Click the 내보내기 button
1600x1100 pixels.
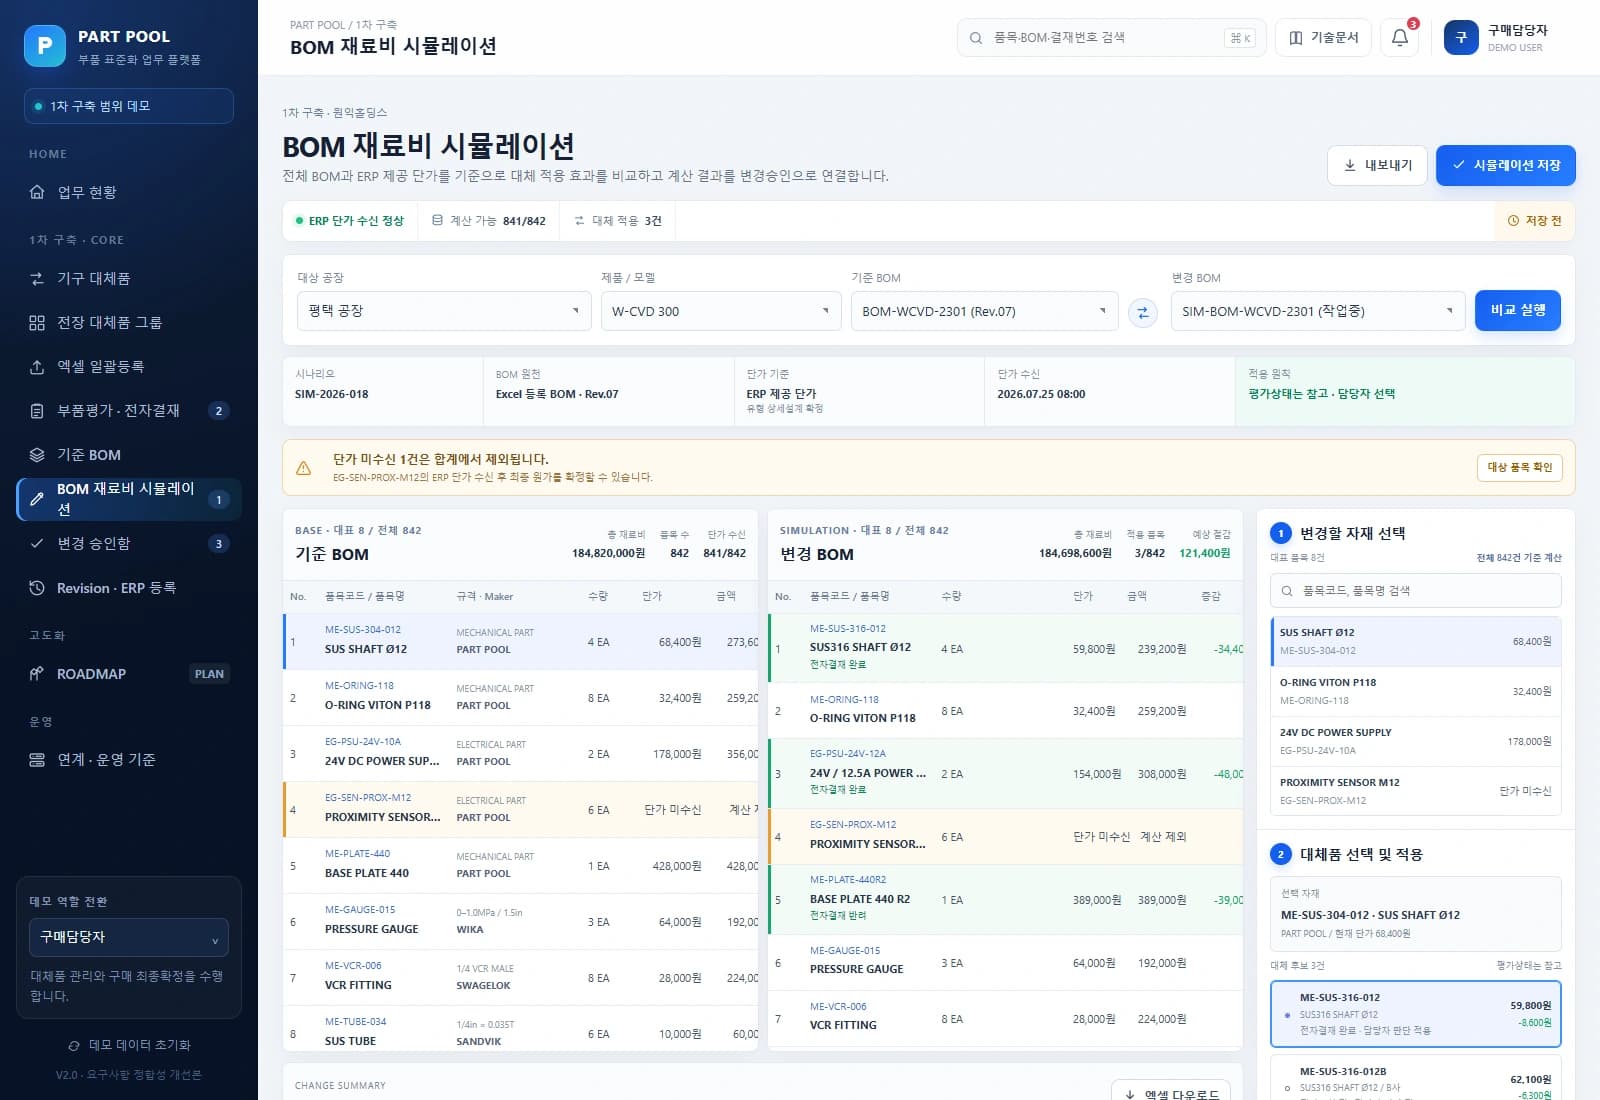click(1377, 165)
